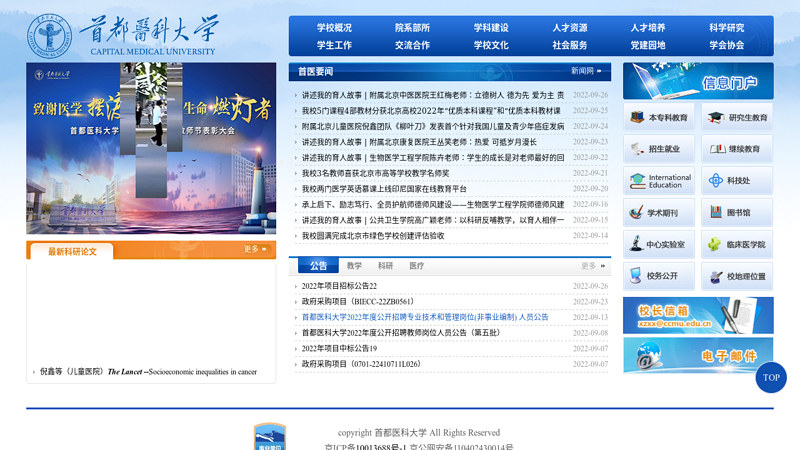
Task: Open 学校概况 in navigation menu
Action: click(x=334, y=28)
